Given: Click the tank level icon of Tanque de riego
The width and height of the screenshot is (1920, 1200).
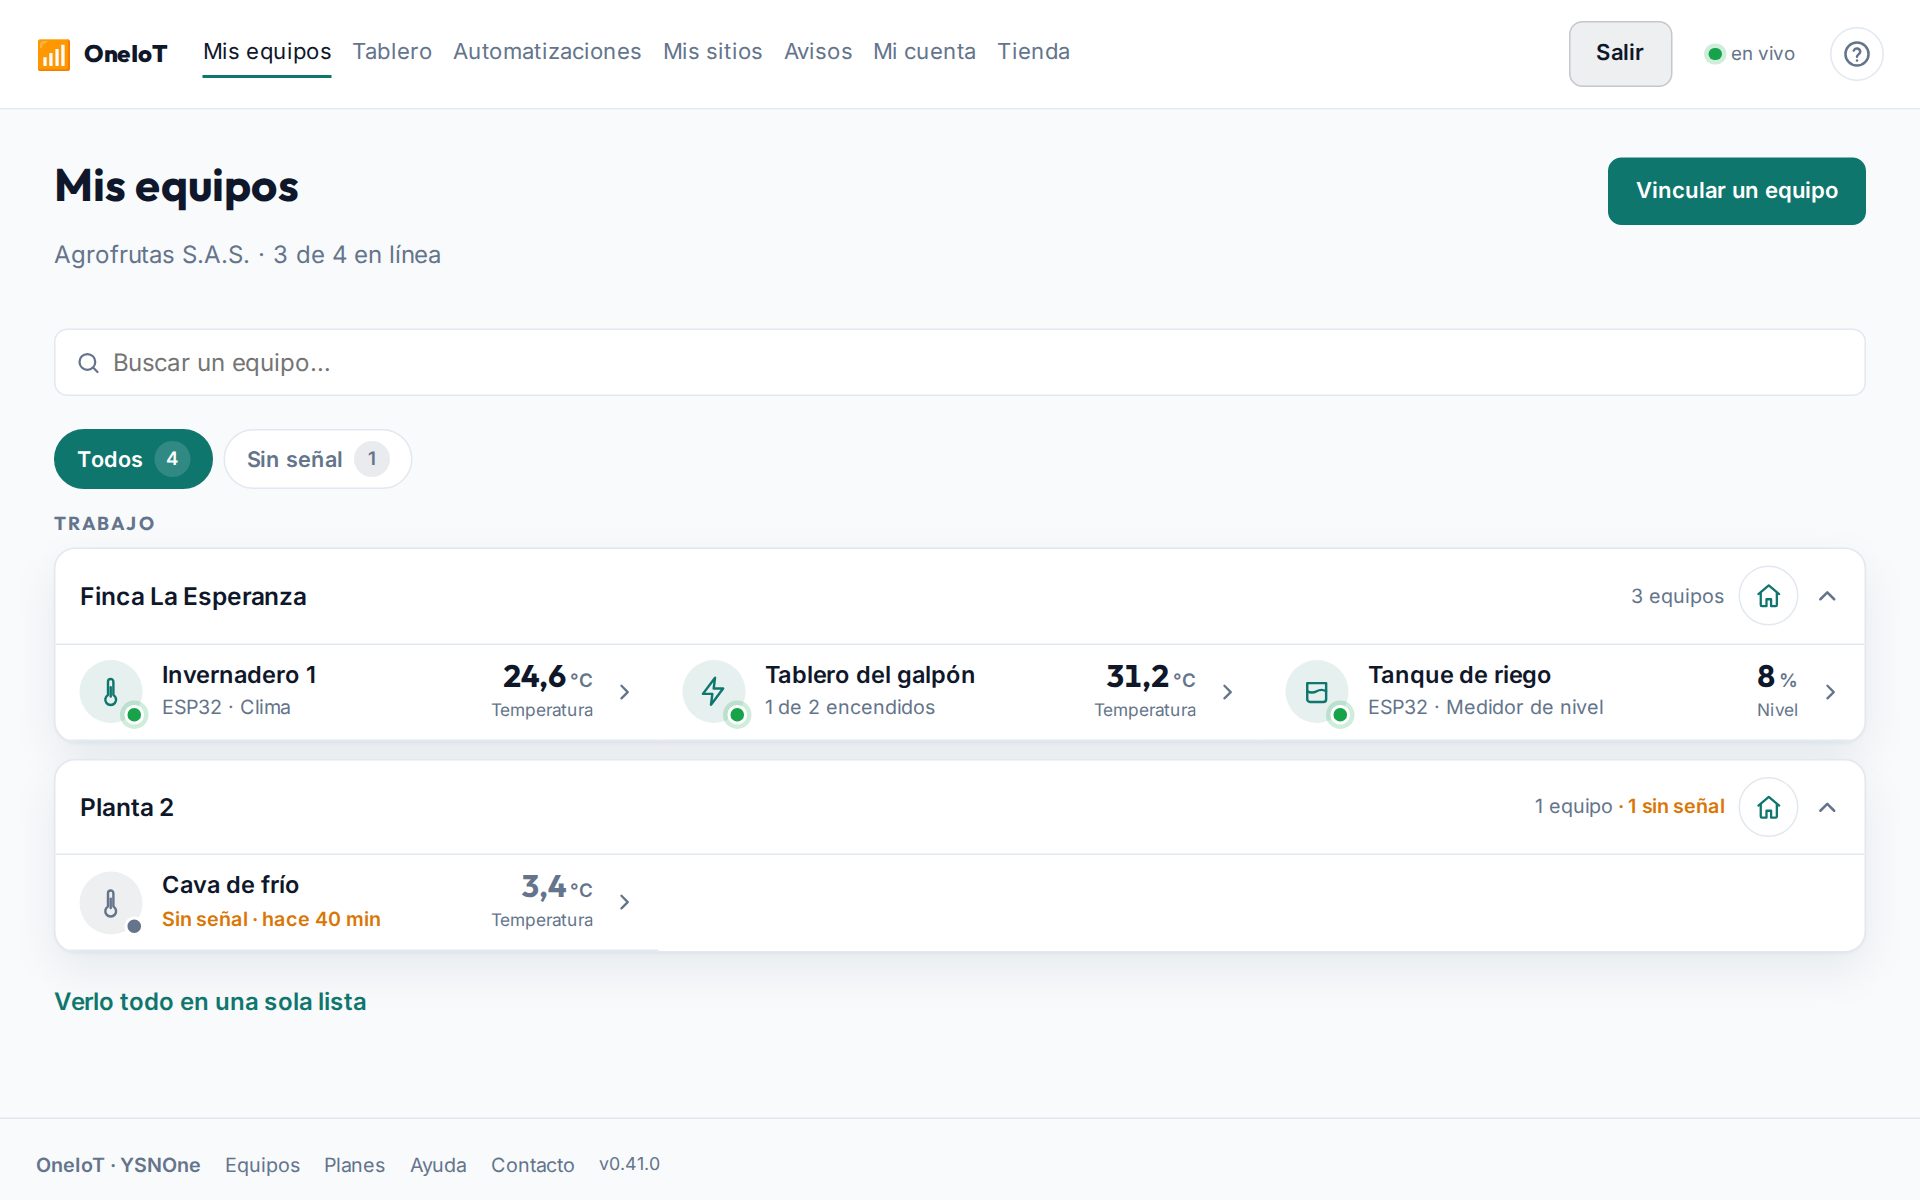Looking at the screenshot, I should (x=1316, y=691).
